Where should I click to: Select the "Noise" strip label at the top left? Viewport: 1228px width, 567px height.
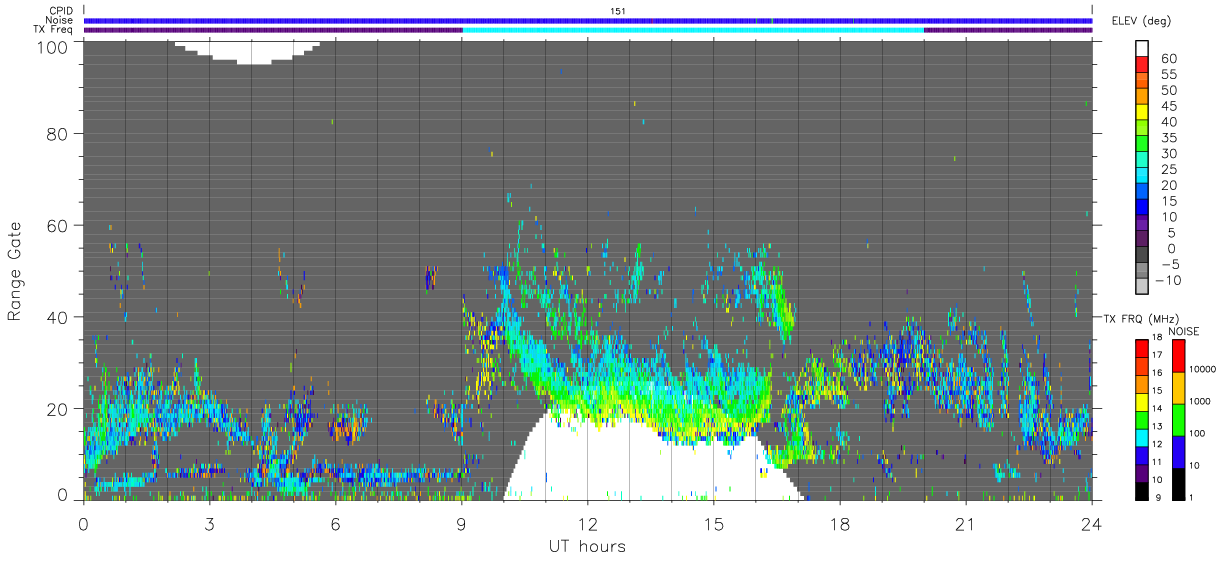(x=59, y=20)
